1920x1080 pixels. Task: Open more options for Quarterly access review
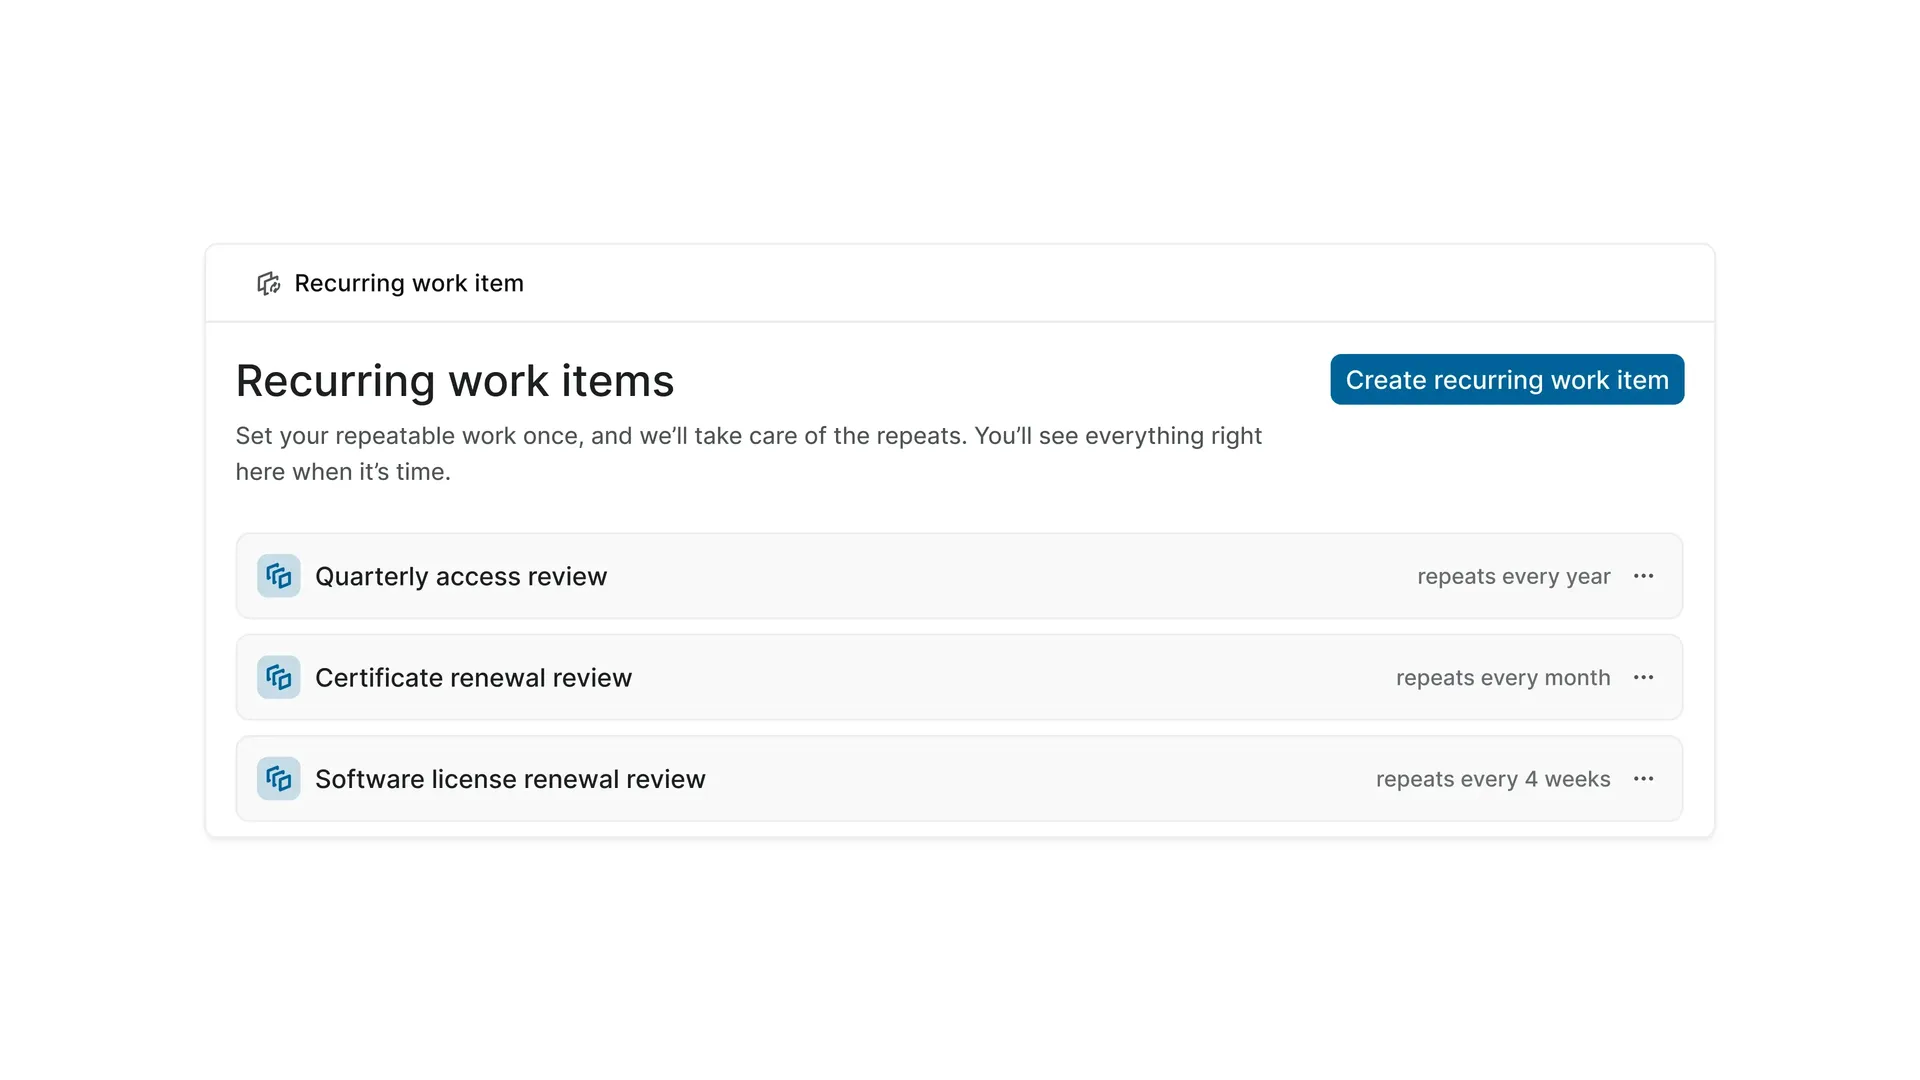click(x=1643, y=576)
